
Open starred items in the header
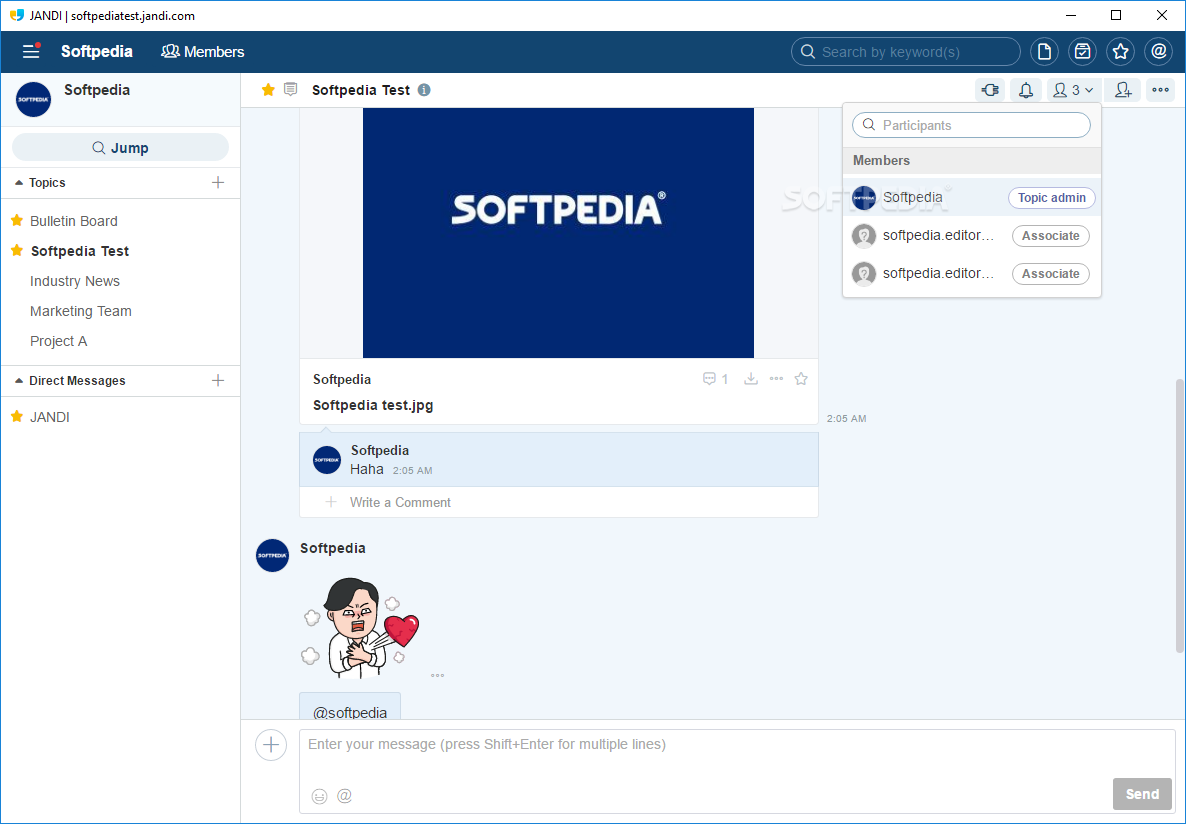pos(1120,51)
